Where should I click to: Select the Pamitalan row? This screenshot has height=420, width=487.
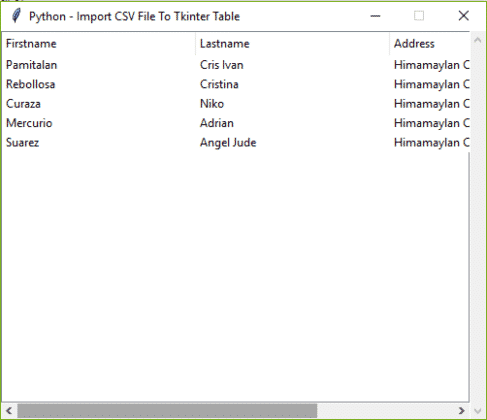click(x=236, y=65)
